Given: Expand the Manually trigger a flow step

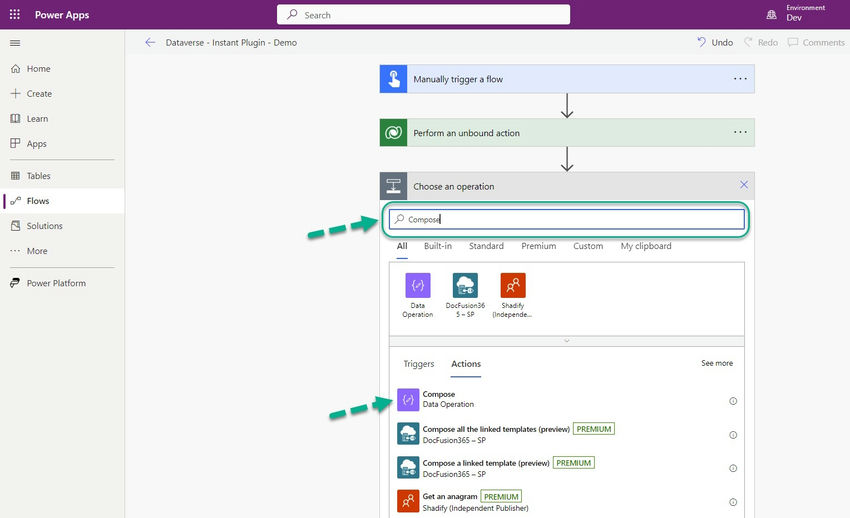Looking at the screenshot, I should pyautogui.click(x=567, y=79).
